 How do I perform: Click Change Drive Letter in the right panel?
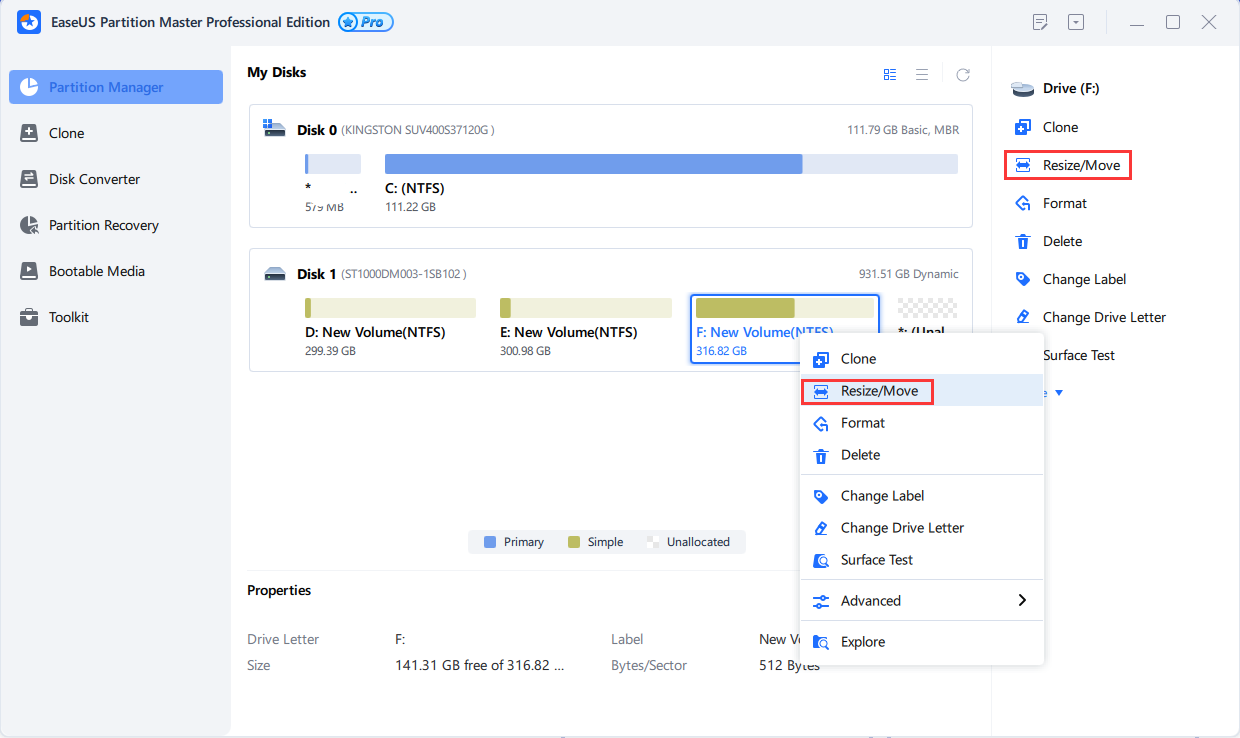(1103, 317)
